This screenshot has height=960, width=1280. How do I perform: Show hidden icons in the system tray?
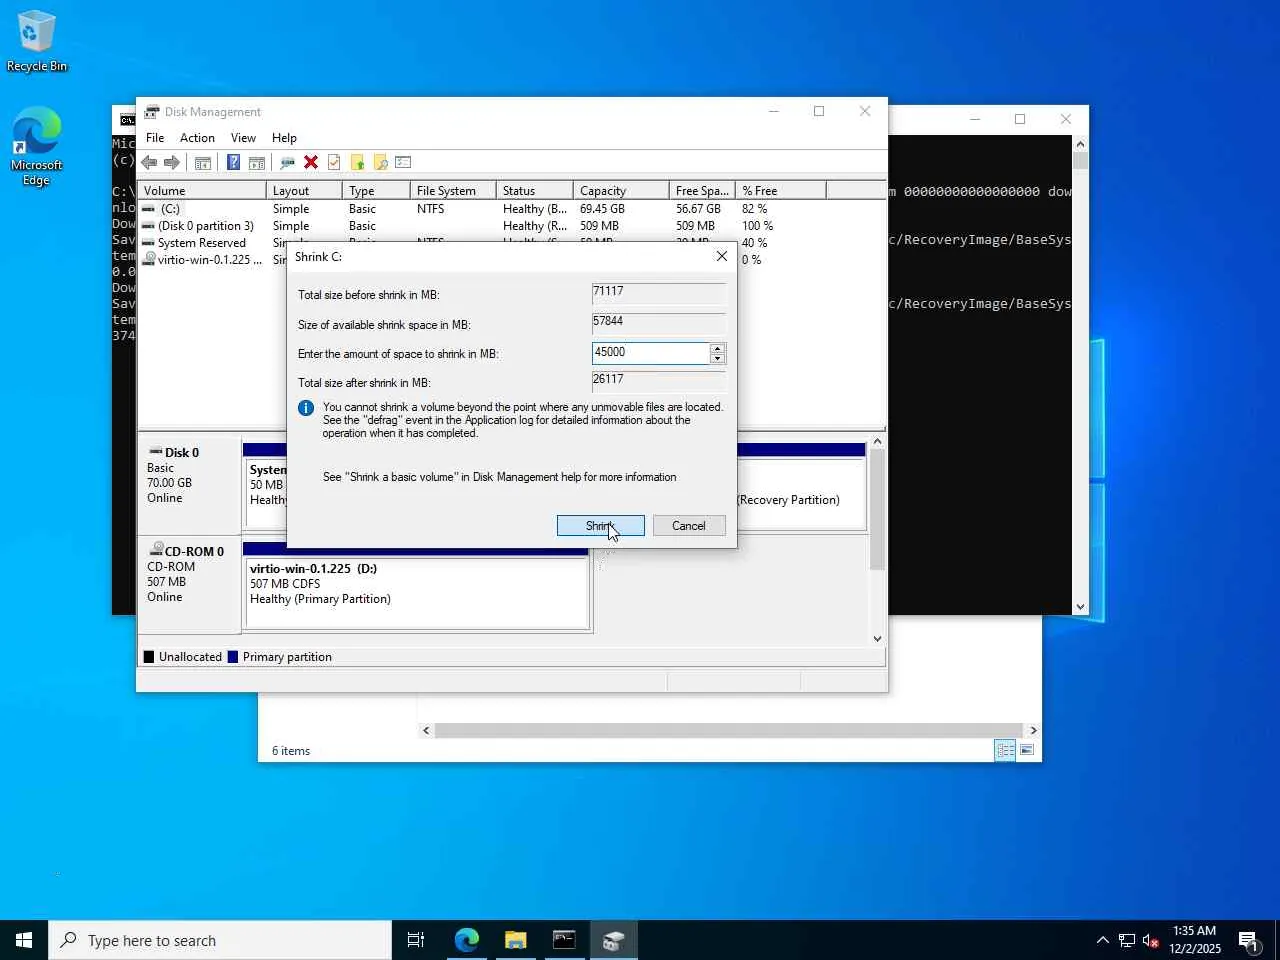click(x=1102, y=940)
